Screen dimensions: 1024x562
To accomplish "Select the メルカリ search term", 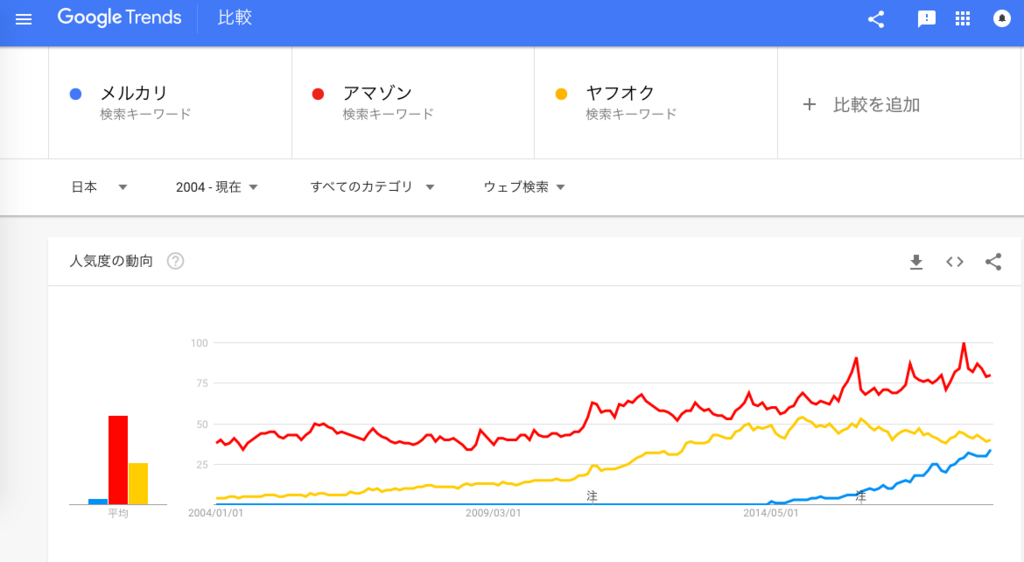I will 133,93.
